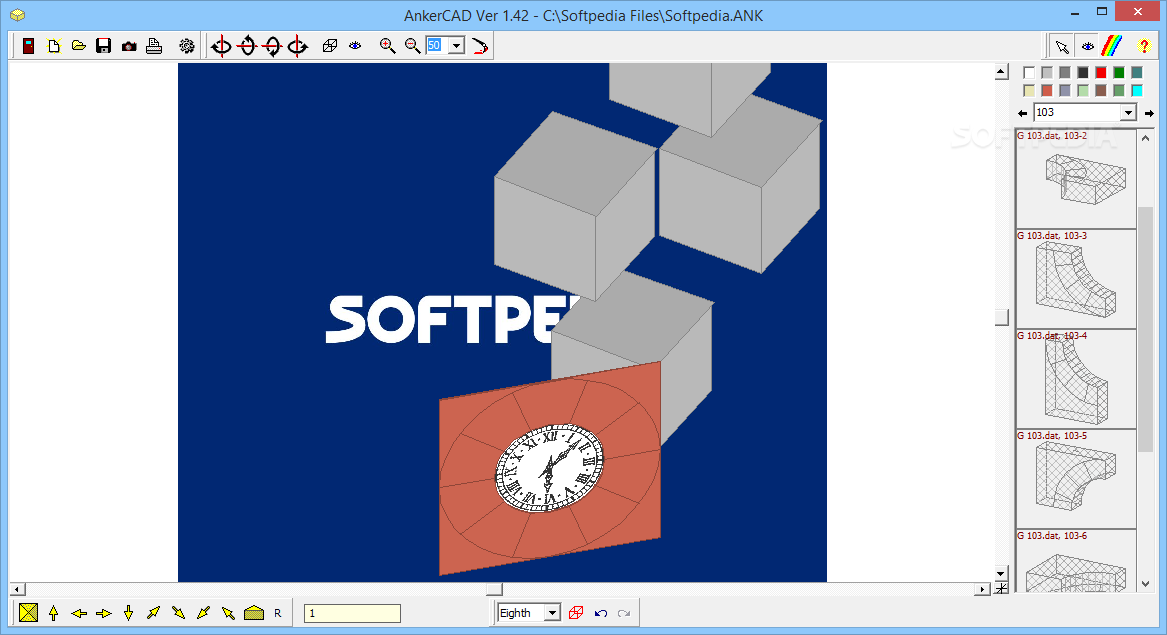Toggle the eye icon in the left toolbar
The image size is (1167, 635).
(355, 46)
